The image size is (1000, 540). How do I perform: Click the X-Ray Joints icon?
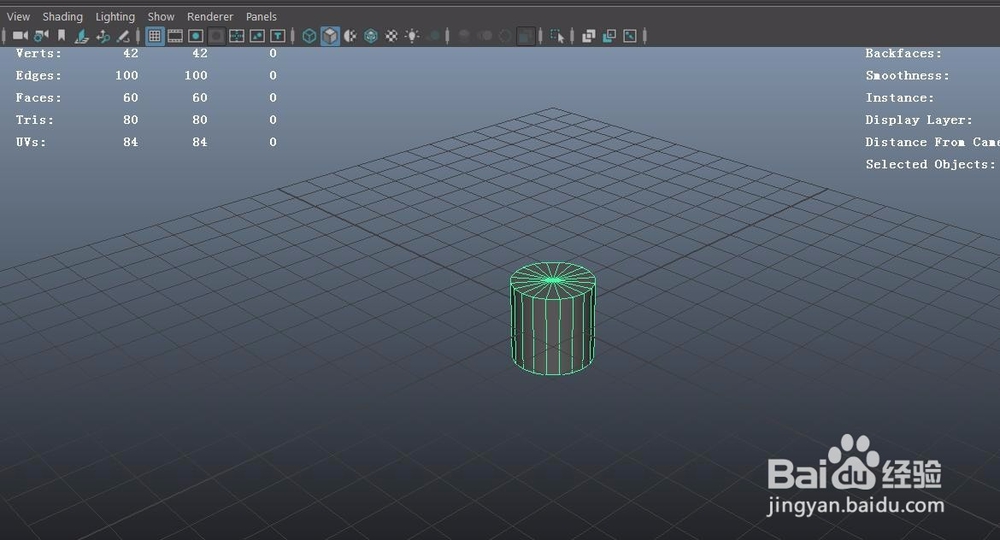[x=629, y=36]
